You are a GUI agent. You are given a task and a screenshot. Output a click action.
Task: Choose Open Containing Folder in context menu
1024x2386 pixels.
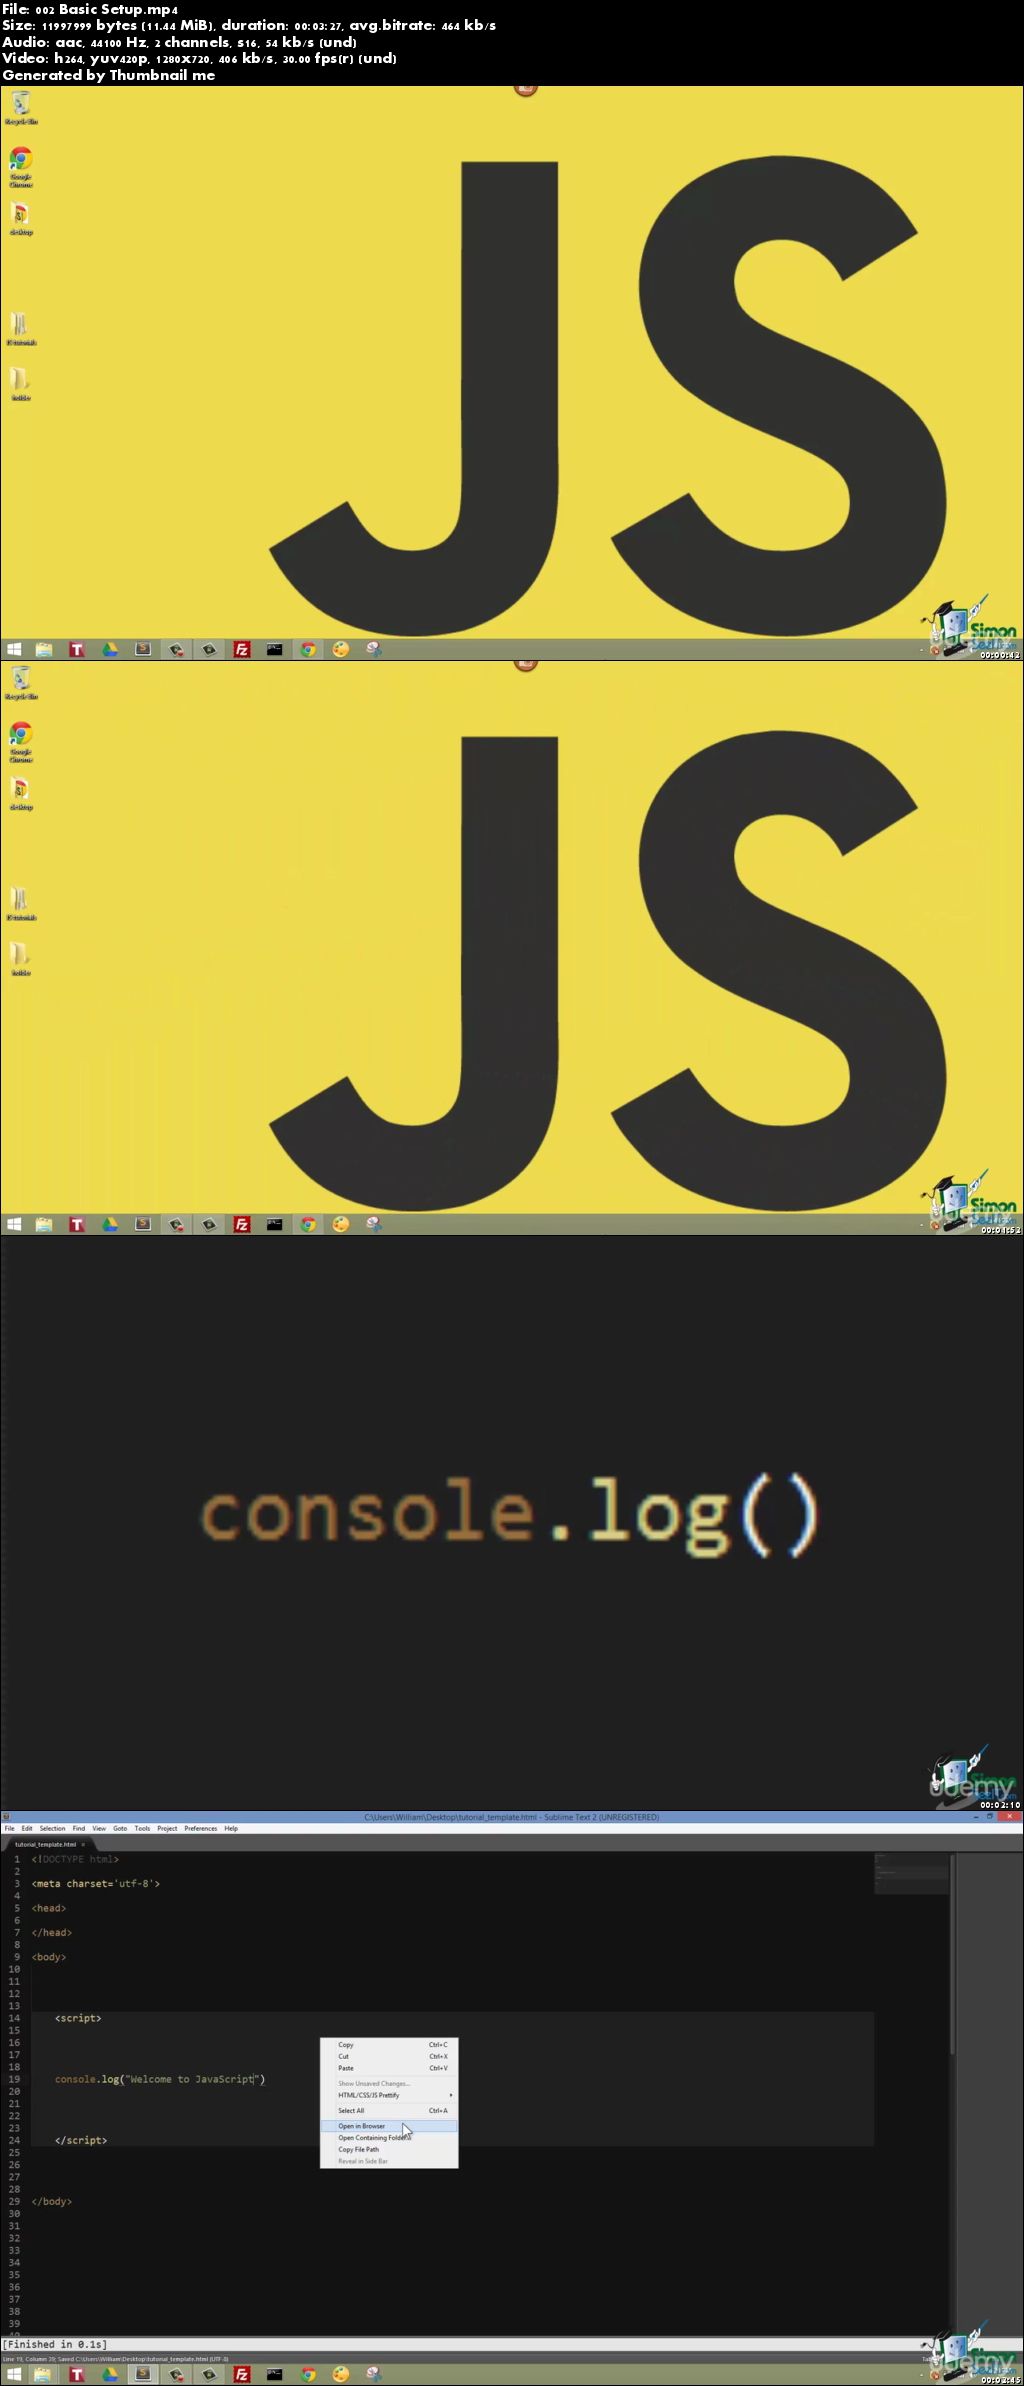tap(389, 2138)
